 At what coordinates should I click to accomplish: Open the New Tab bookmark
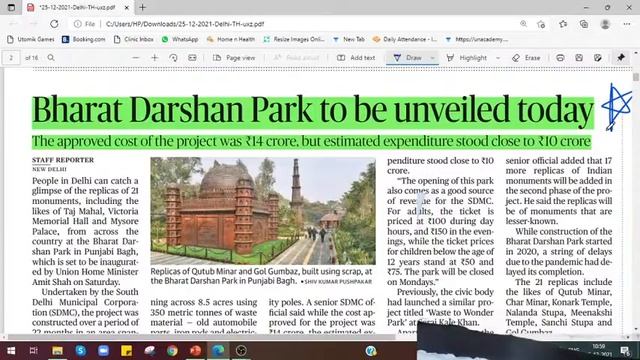pyautogui.click(x=349, y=39)
